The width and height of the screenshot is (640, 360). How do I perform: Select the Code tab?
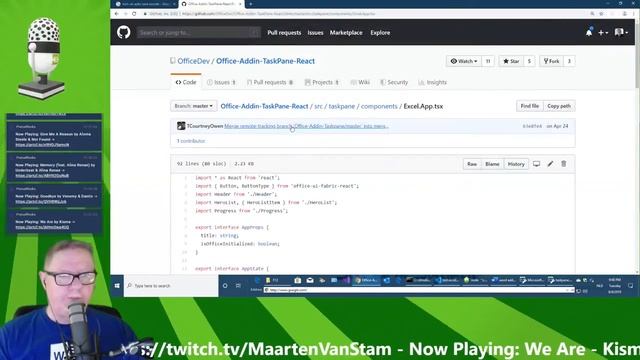point(186,82)
